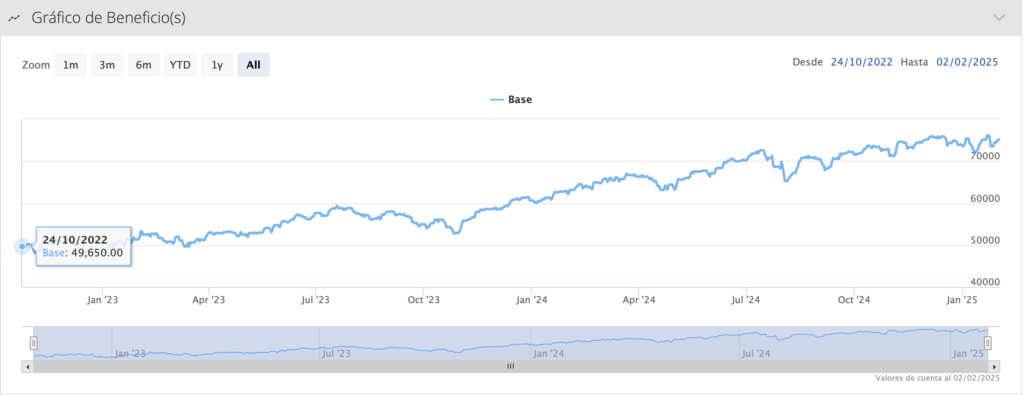This screenshot has width=1024, height=396.
Task: Toggle the Base series legend item
Action: point(511,100)
